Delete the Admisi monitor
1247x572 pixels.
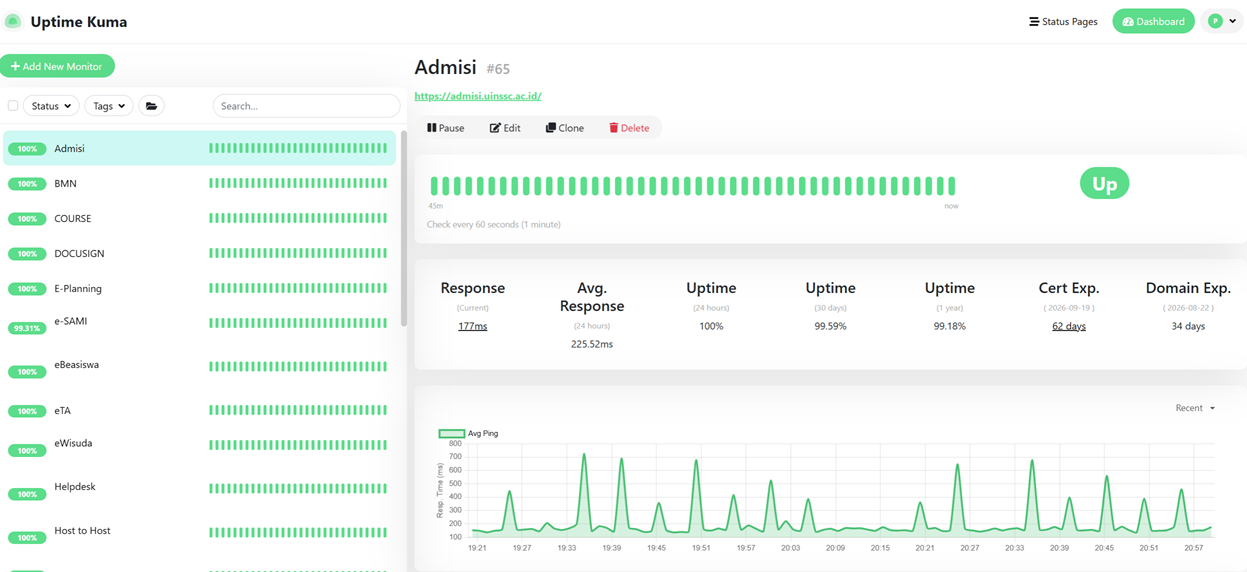(x=629, y=128)
